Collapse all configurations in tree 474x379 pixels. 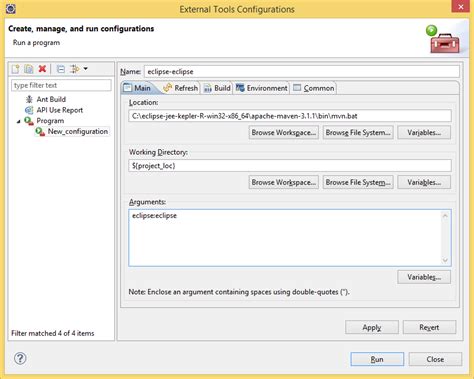click(x=61, y=69)
